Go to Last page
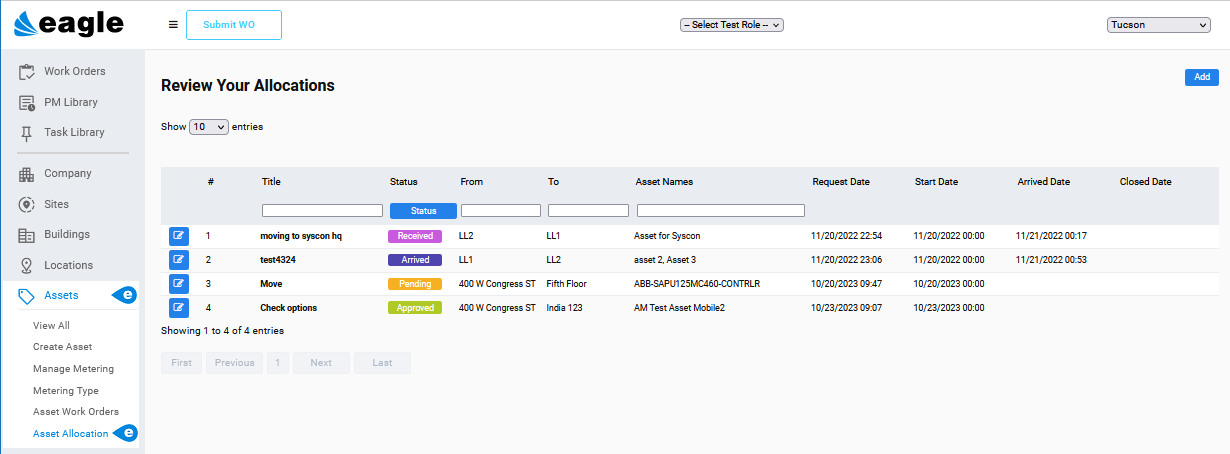 point(382,363)
